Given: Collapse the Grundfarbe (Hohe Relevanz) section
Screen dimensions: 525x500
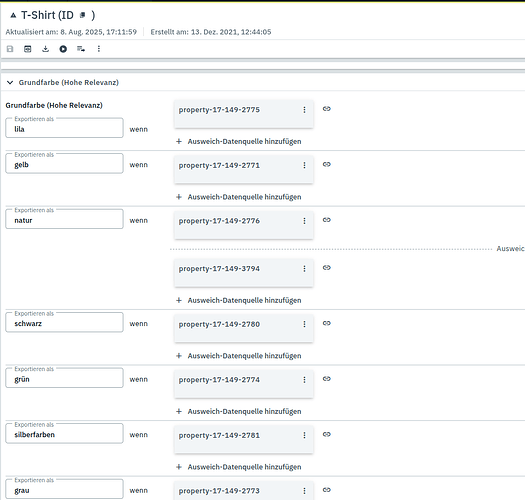Looking at the screenshot, I should point(10,82).
